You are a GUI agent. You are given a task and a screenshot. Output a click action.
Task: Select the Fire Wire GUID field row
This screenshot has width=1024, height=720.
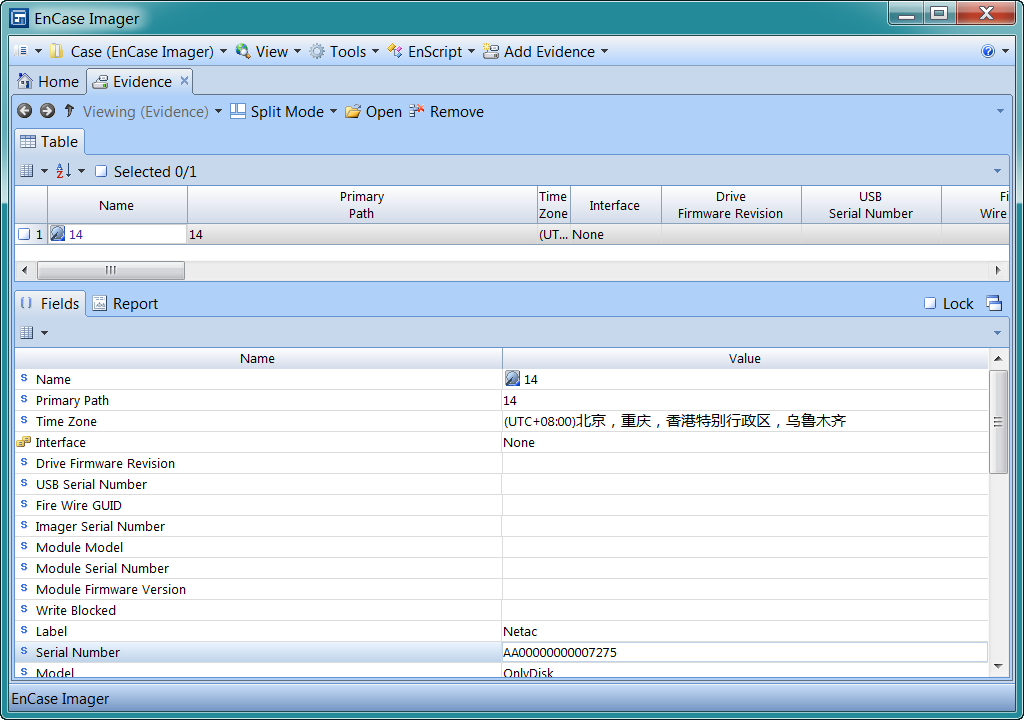(502, 505)
